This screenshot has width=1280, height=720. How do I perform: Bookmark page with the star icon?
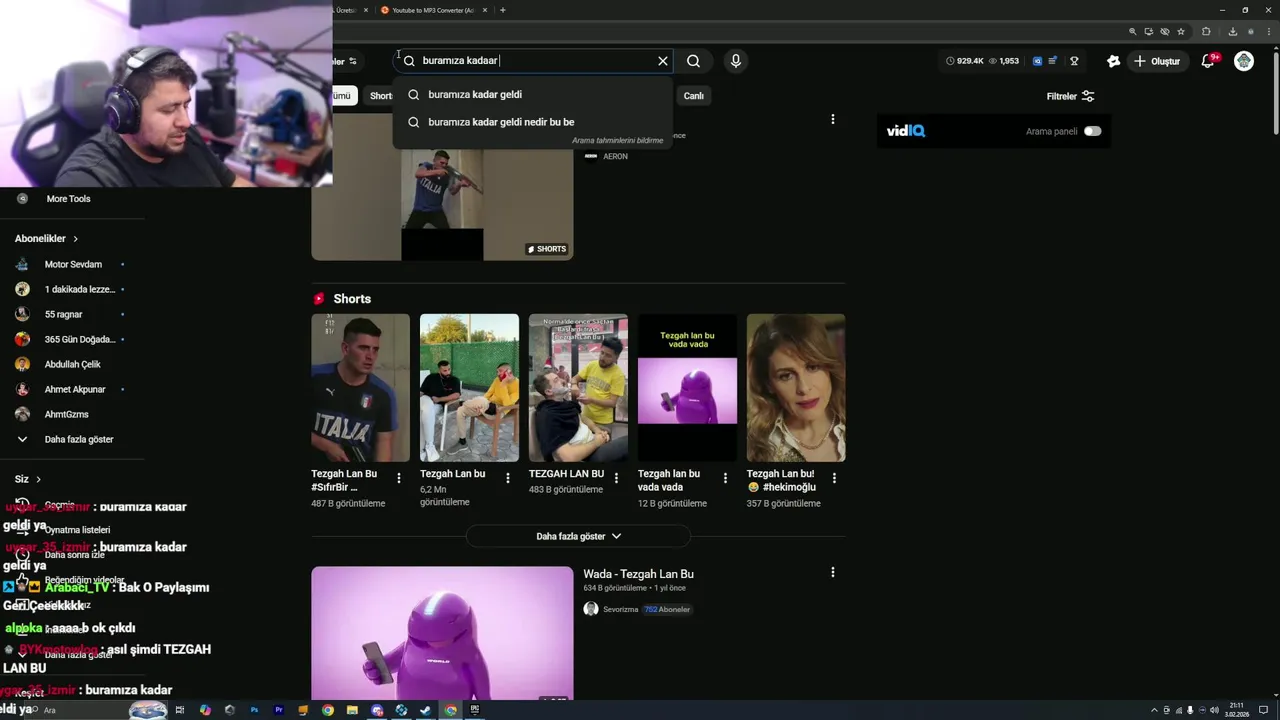[x=1181, y=32]
